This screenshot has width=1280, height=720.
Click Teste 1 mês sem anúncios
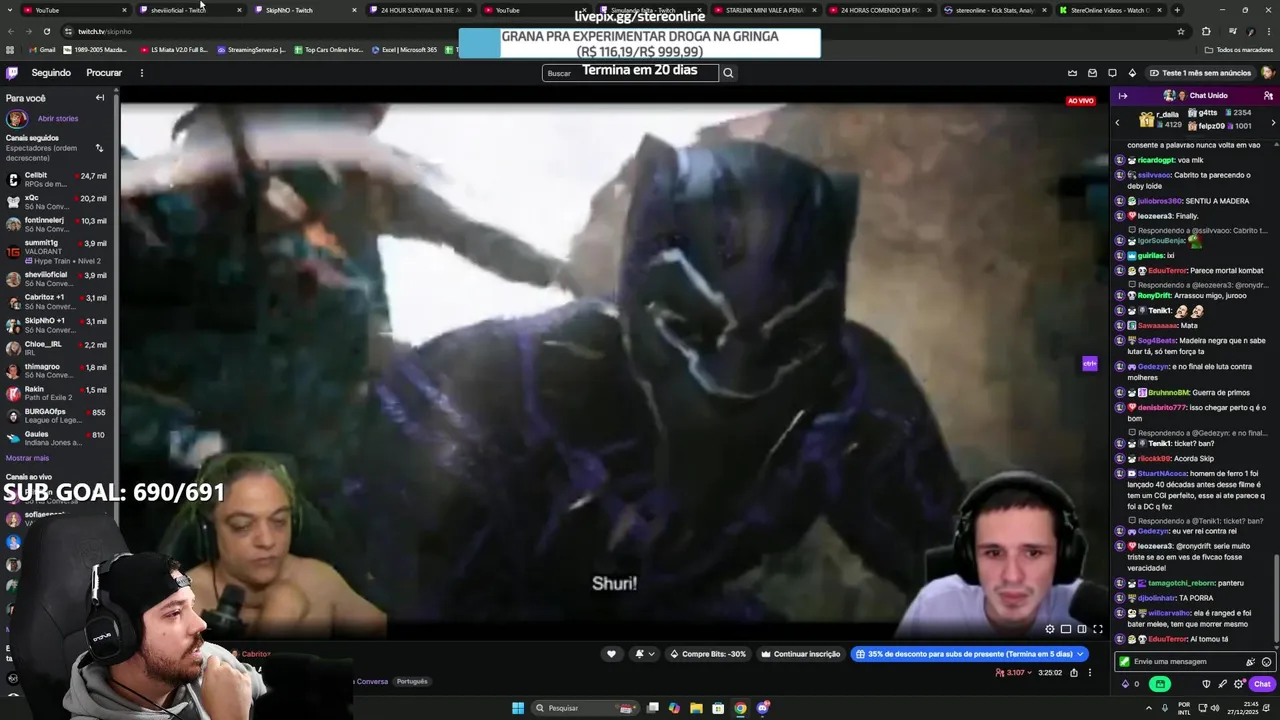point(1199,73)
